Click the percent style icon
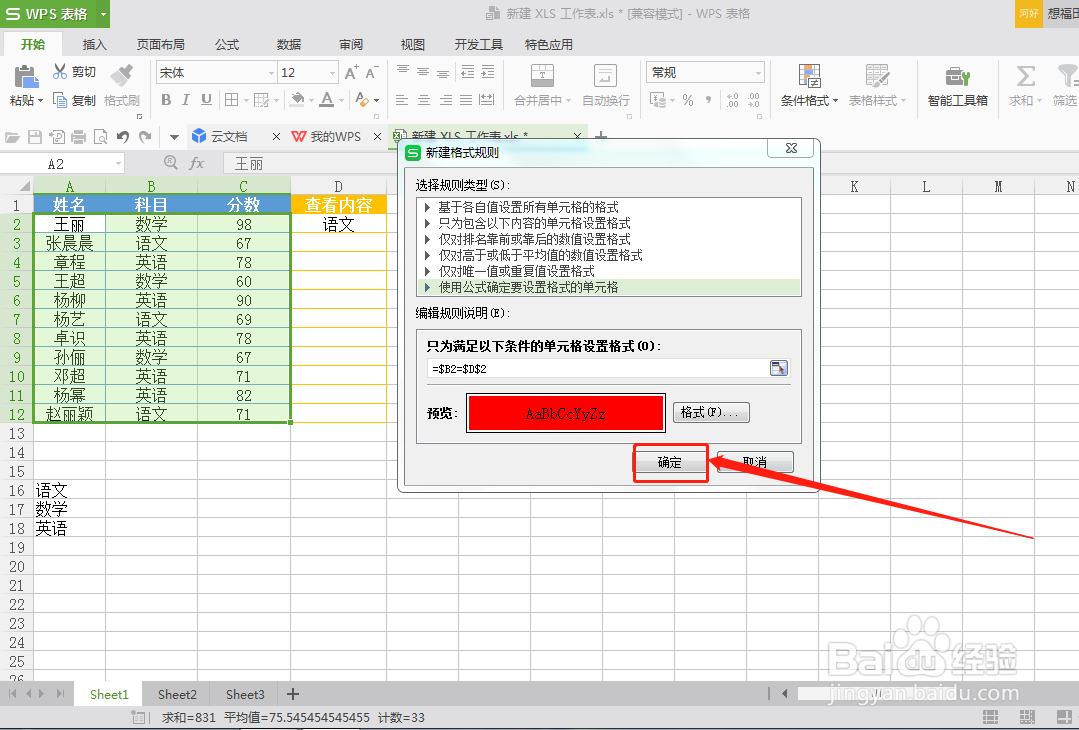Screen dimensions: 1079x730 [687, 100]
